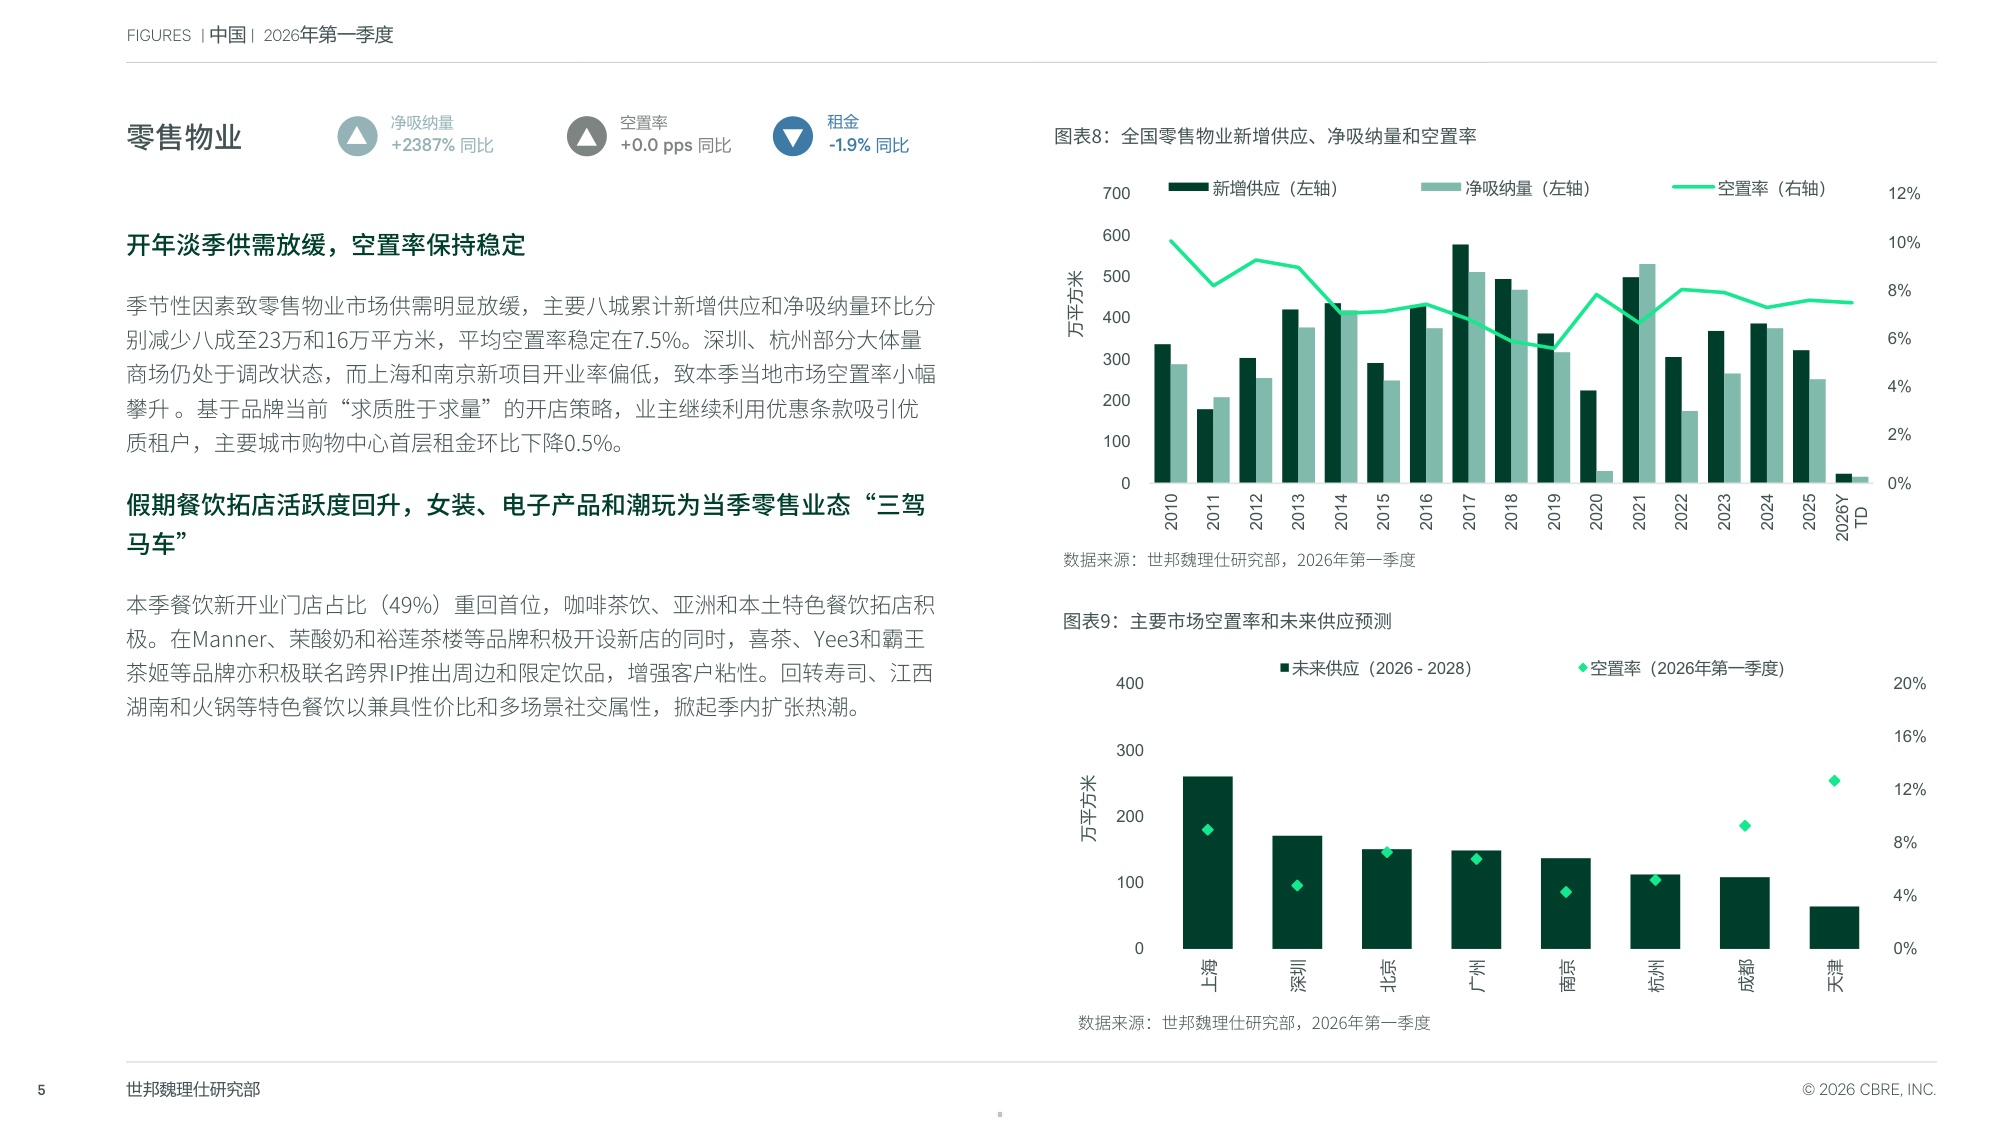The height and width of the screenshot is (1125, 2000).
Task: Click the 成都 vacancy rate diamond marker
Action: coord(1745,826)
